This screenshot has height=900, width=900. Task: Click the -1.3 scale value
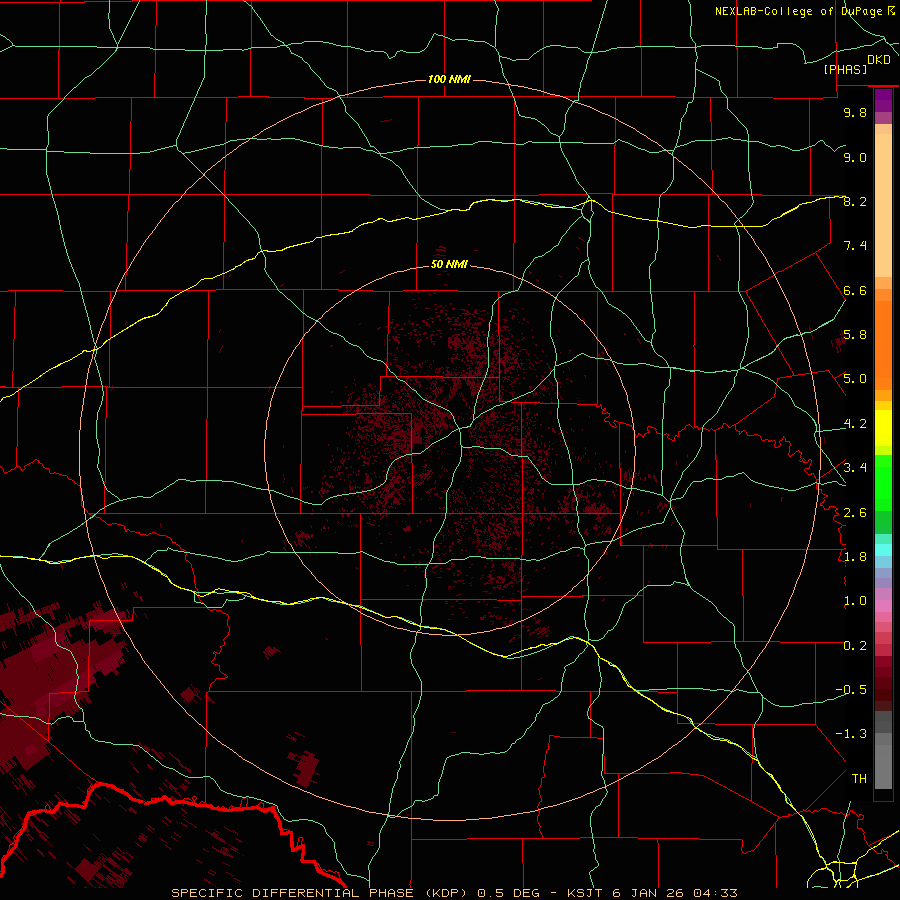tap(851, 734)
